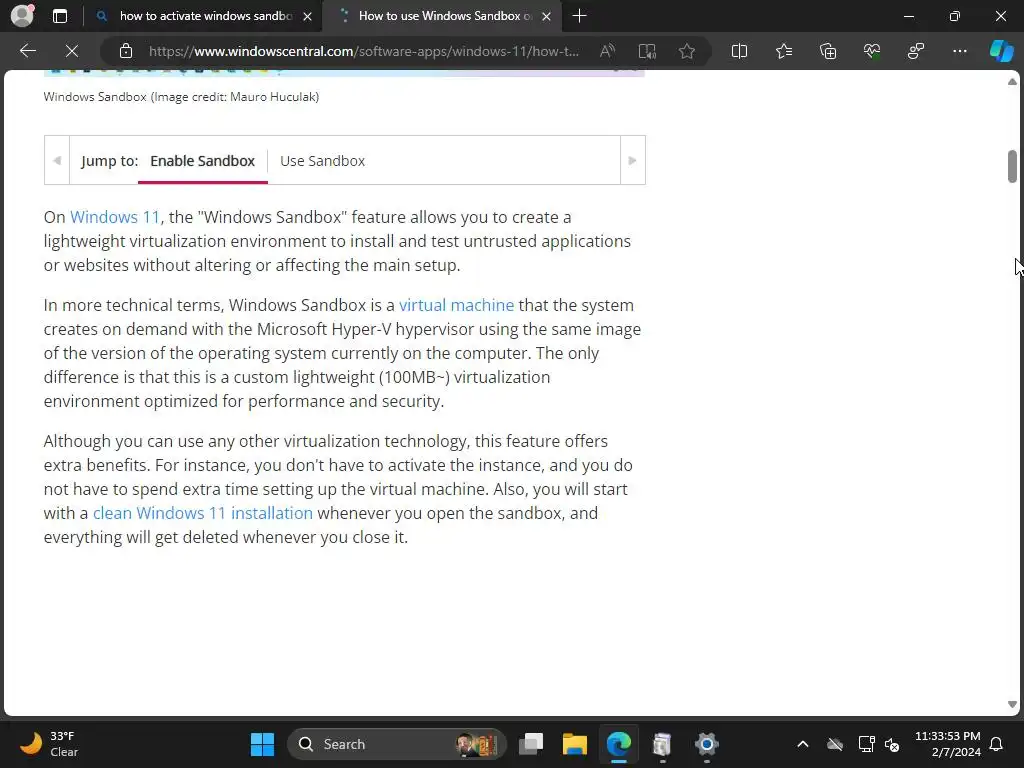Click the jump bar right arrow

[632, 160]
